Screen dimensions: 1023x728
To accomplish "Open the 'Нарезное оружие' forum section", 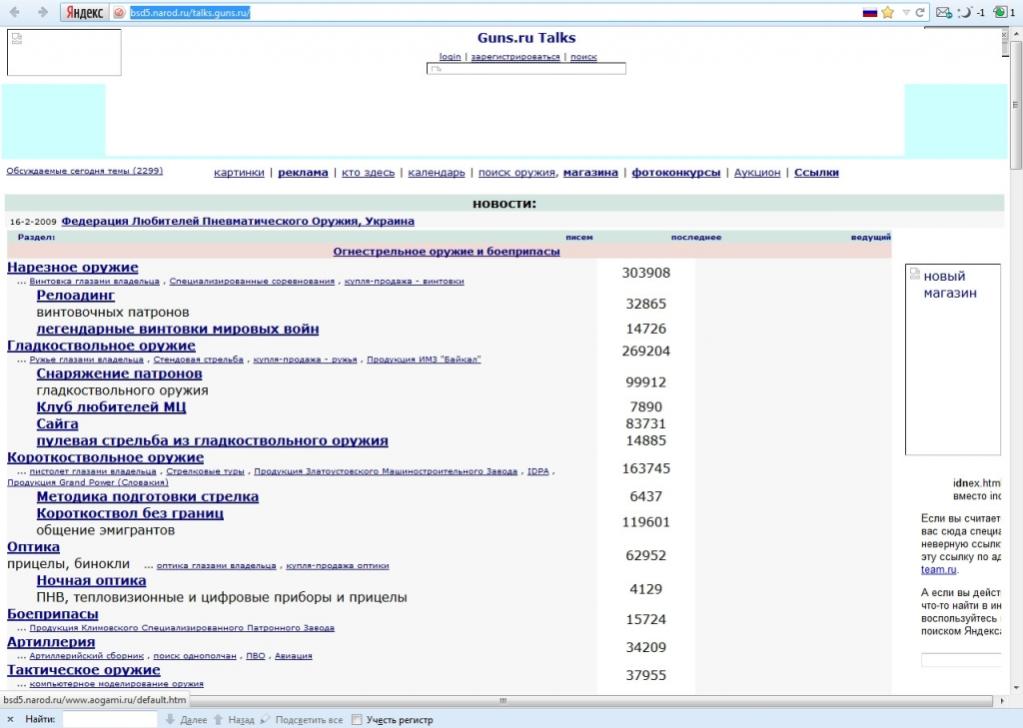I will (x=72, y=267).
